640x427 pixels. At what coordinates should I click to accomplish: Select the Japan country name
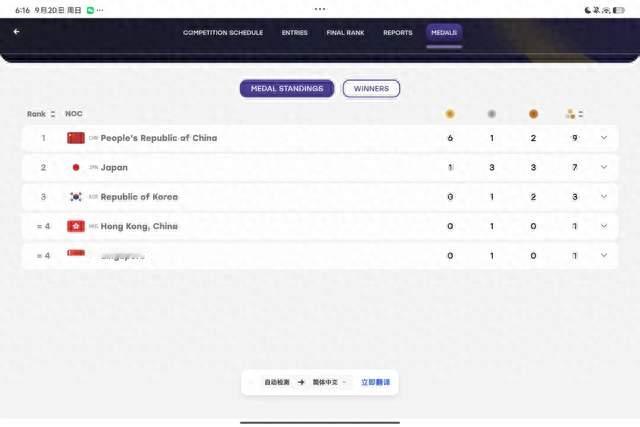click(114, 167)
